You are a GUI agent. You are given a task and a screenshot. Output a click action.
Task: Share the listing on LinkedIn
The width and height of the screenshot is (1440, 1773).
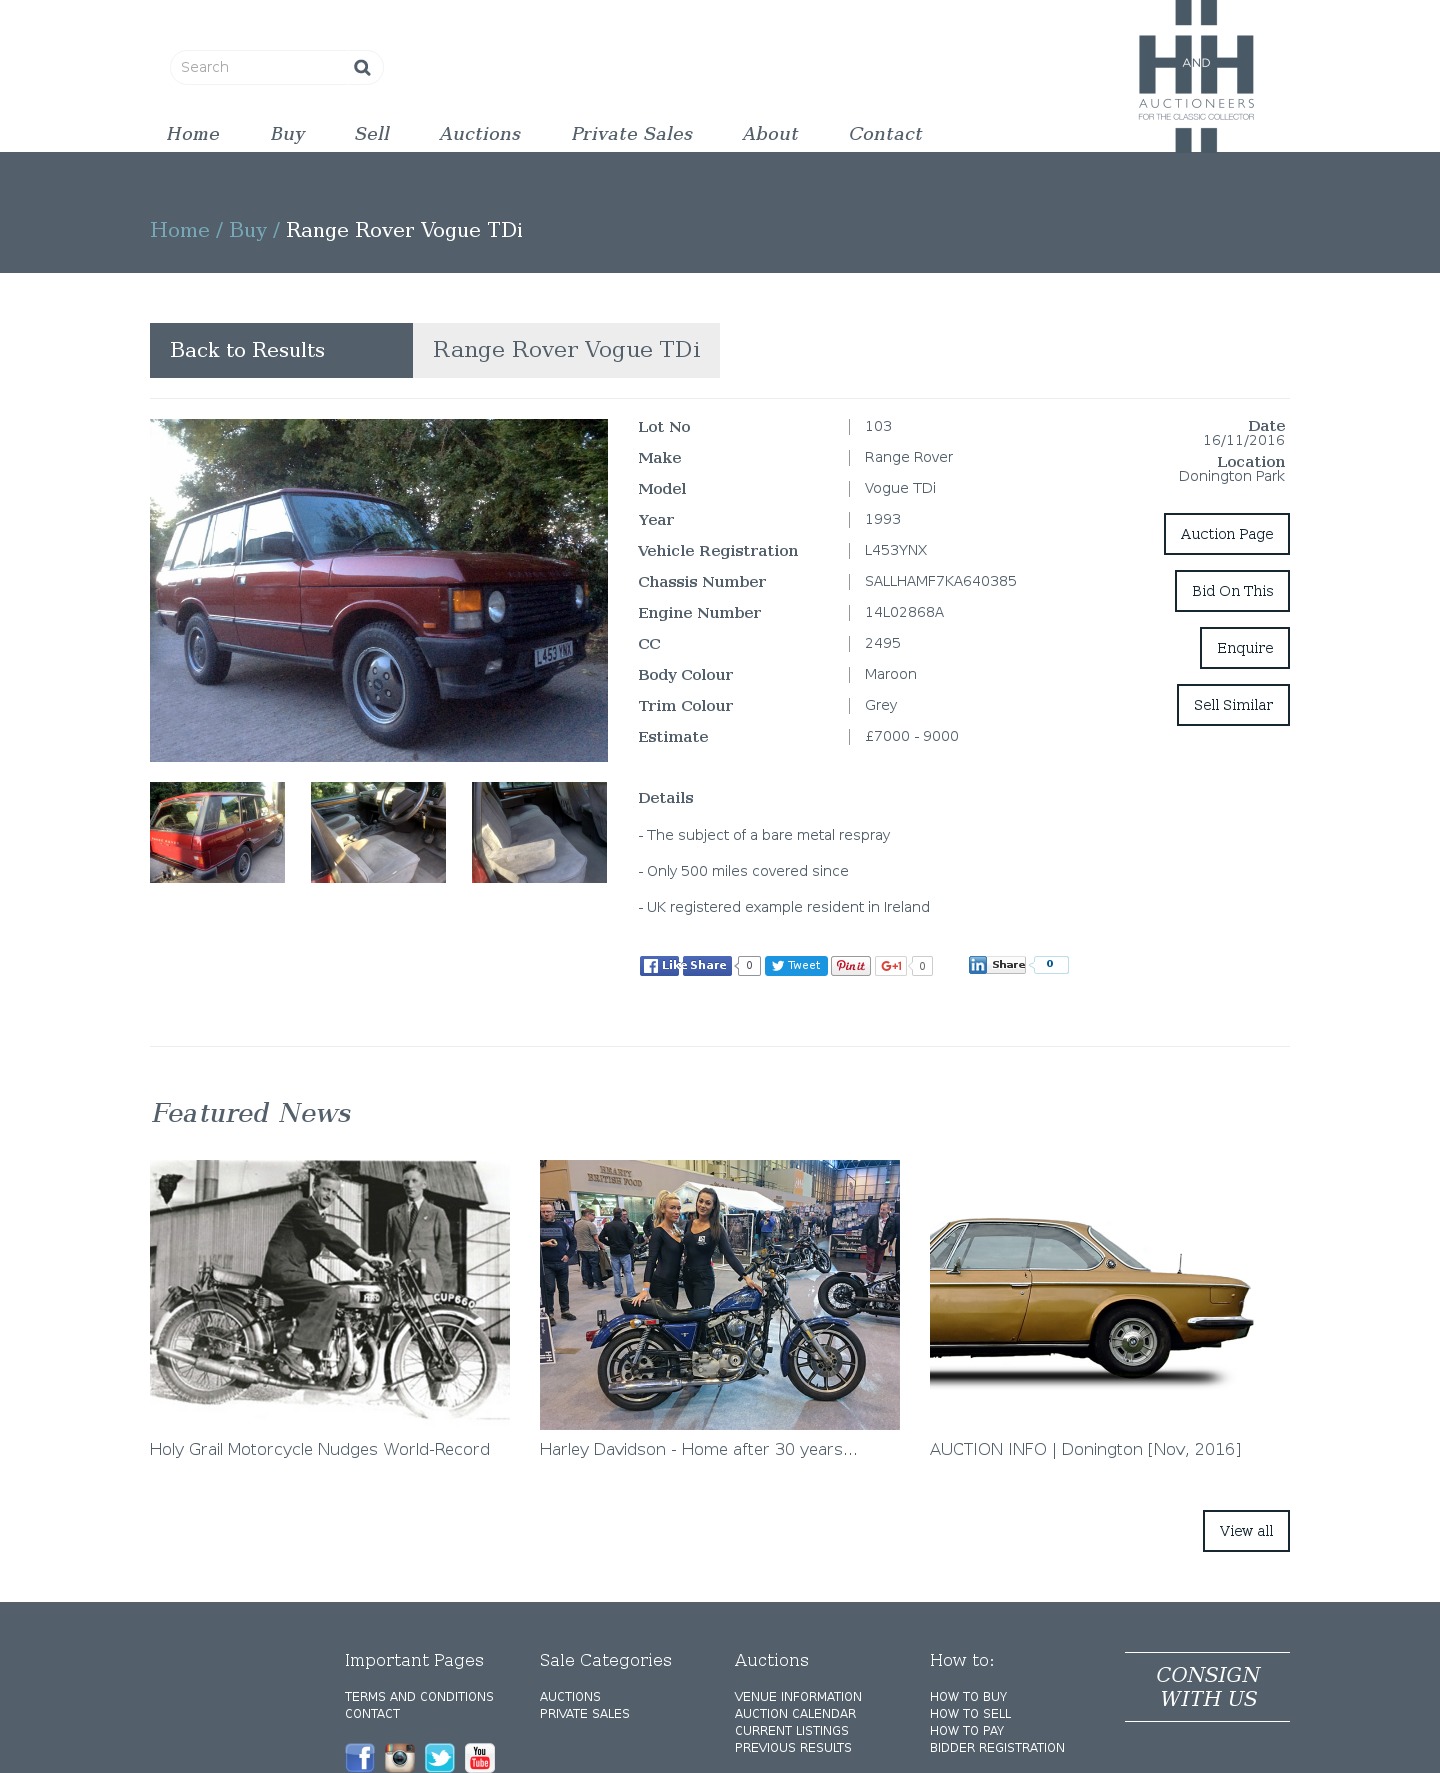click(x=997, y=965)
